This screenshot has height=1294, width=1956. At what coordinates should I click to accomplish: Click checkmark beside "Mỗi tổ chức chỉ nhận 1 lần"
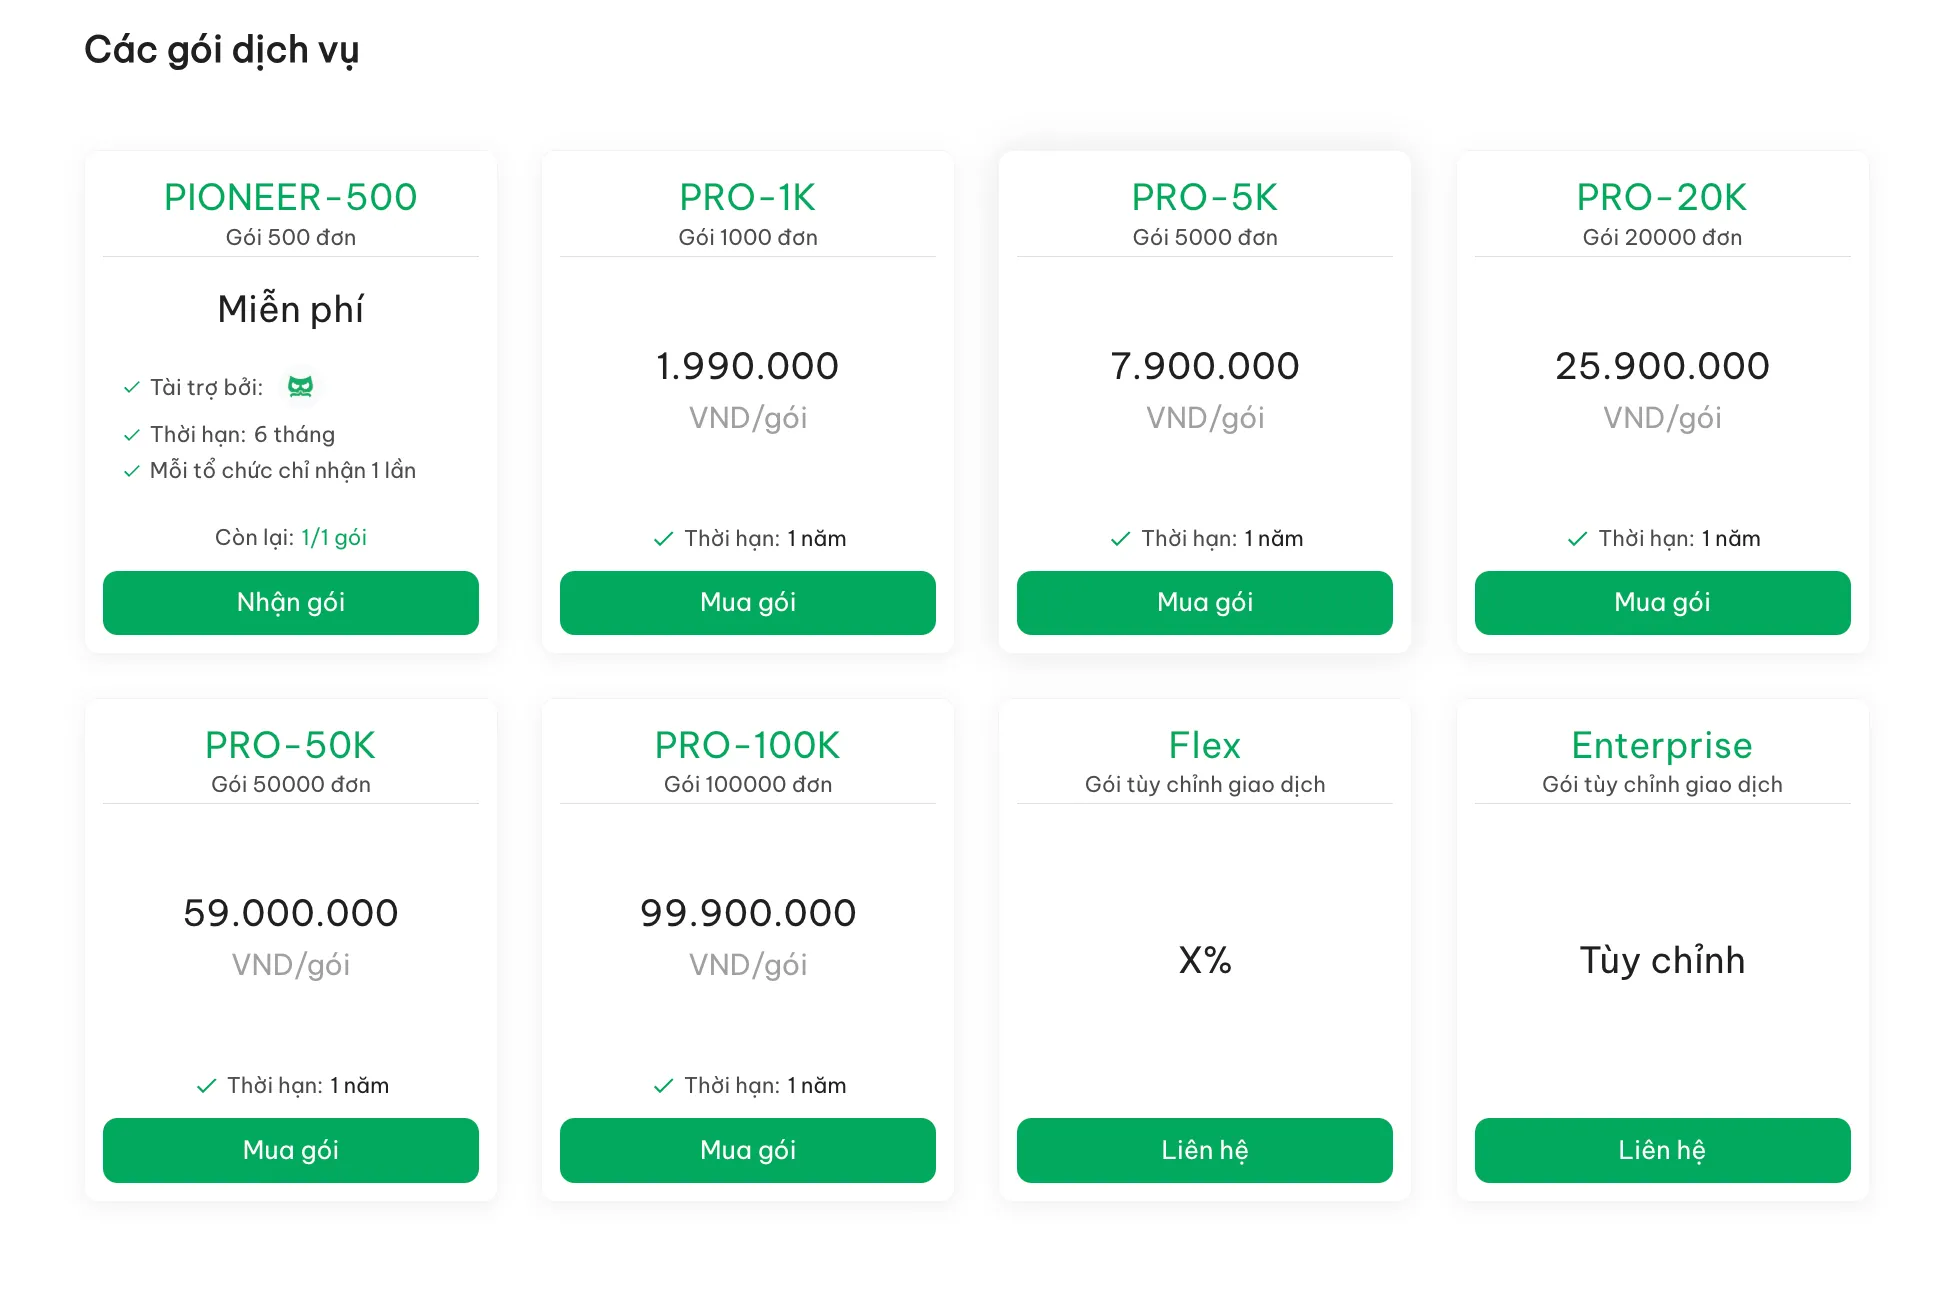tap(131, 471)
